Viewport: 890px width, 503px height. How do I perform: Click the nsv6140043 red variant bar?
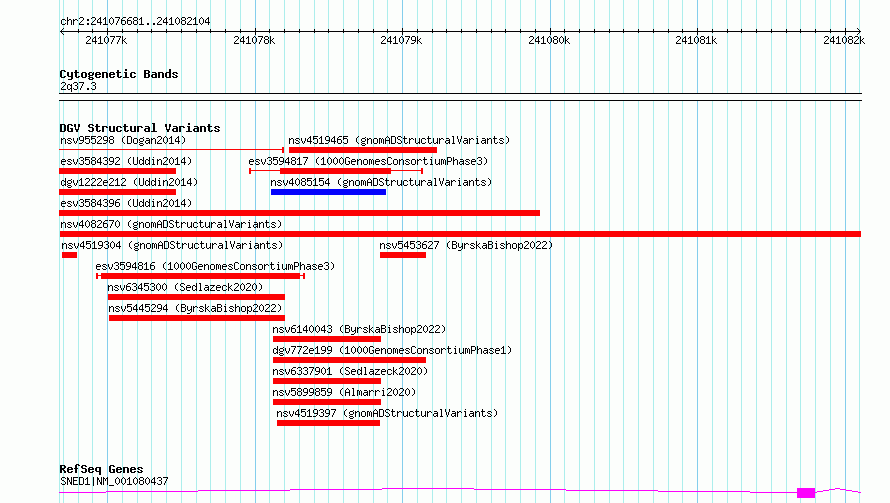[x=327, y=339]
